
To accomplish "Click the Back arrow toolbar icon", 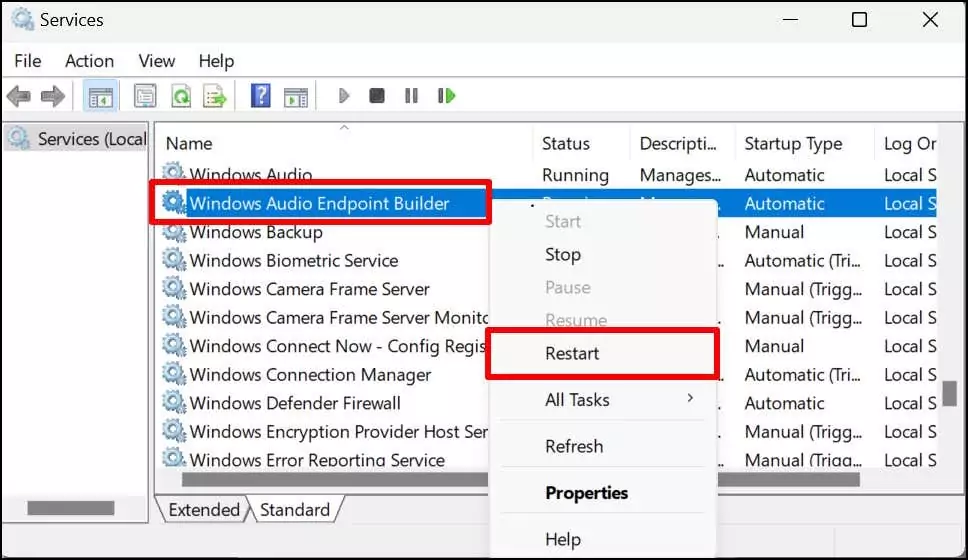I will (x=19, y=96).
